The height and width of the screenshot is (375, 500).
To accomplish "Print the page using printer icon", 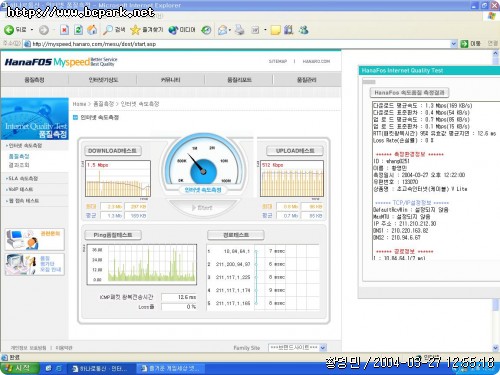I will pos(239,30).
